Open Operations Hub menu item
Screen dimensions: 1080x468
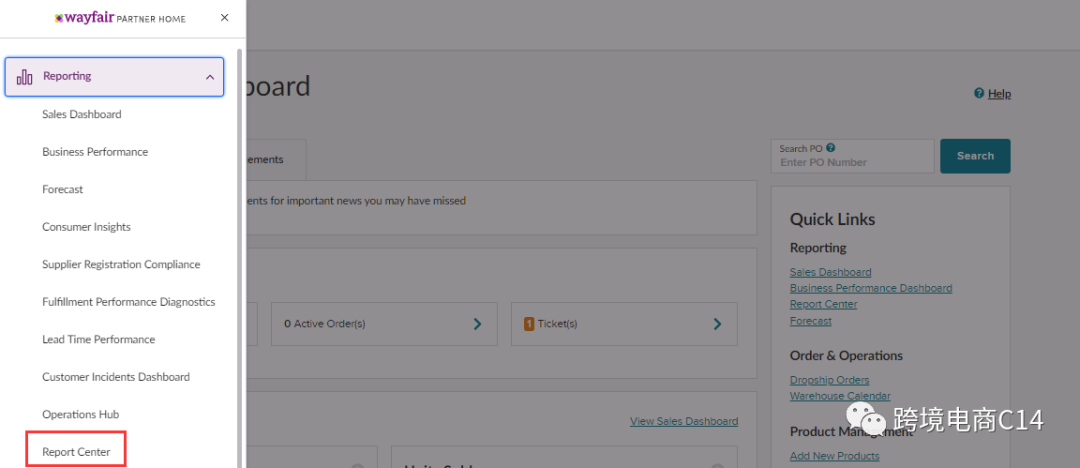coord(81,414)
